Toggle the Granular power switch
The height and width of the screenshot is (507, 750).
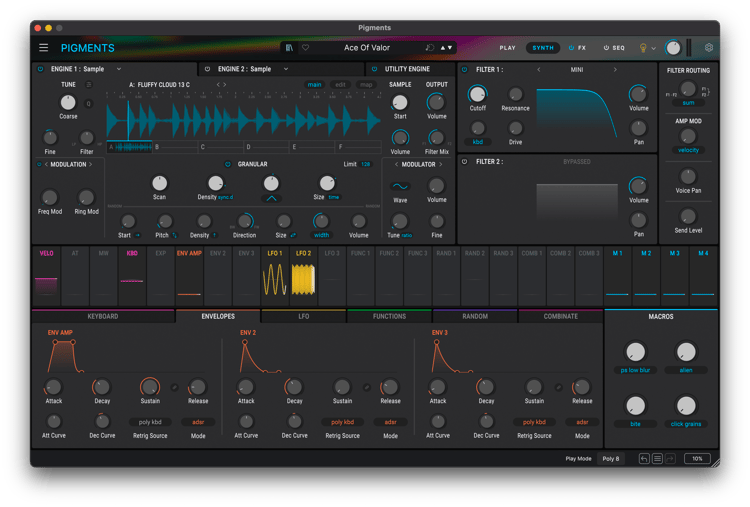pyautogui.click(x=228, y=164)
